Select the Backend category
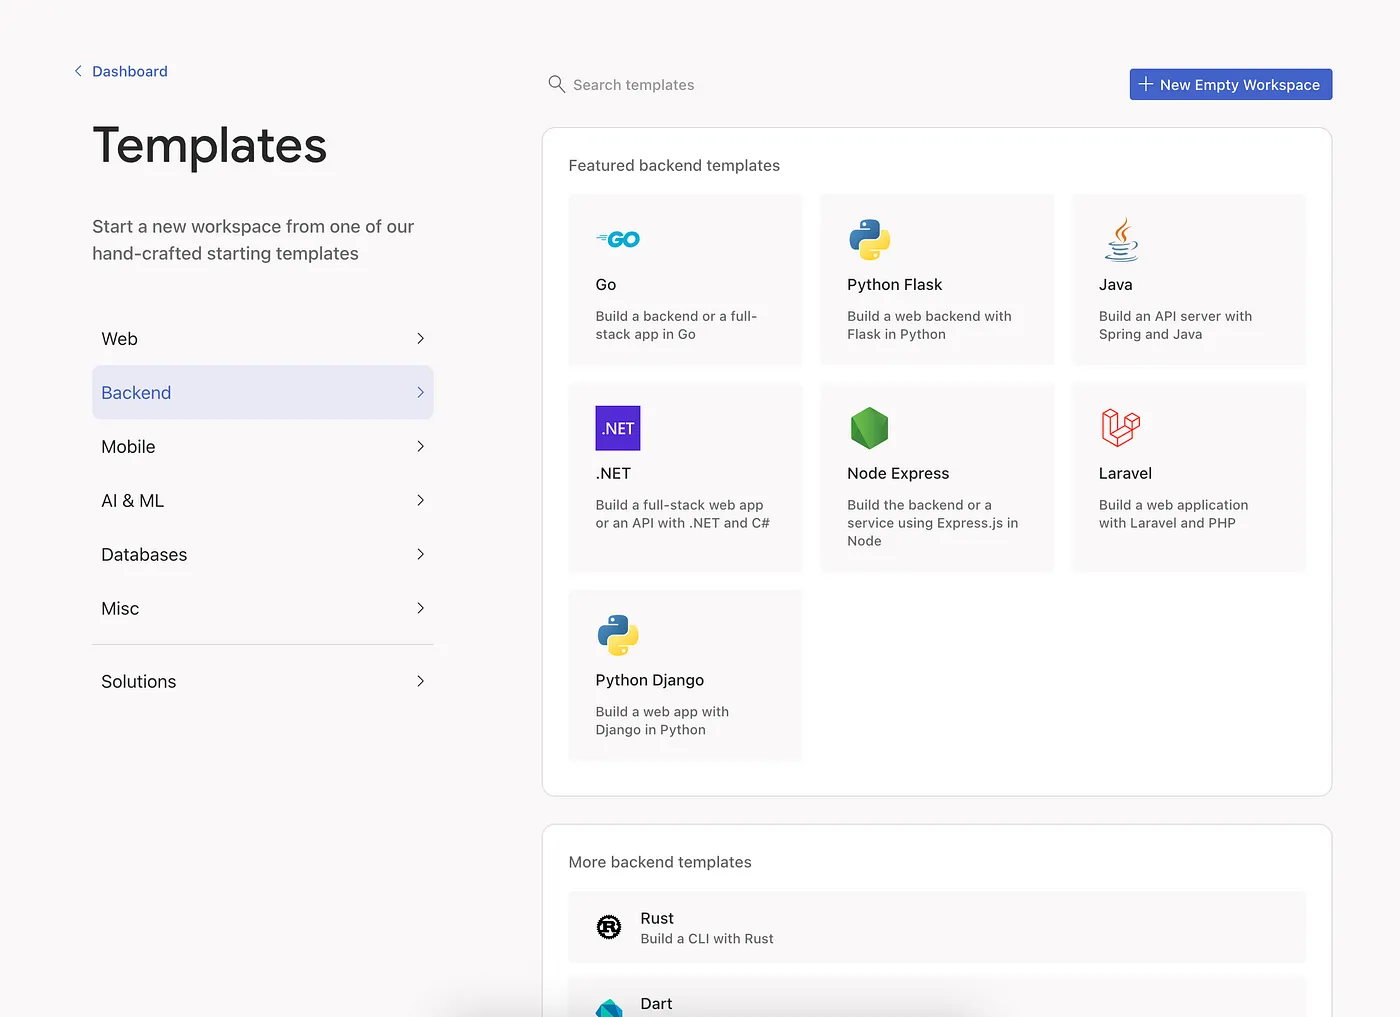Viewport: 1400px width, 1017px height. click(x=262, y=392)
